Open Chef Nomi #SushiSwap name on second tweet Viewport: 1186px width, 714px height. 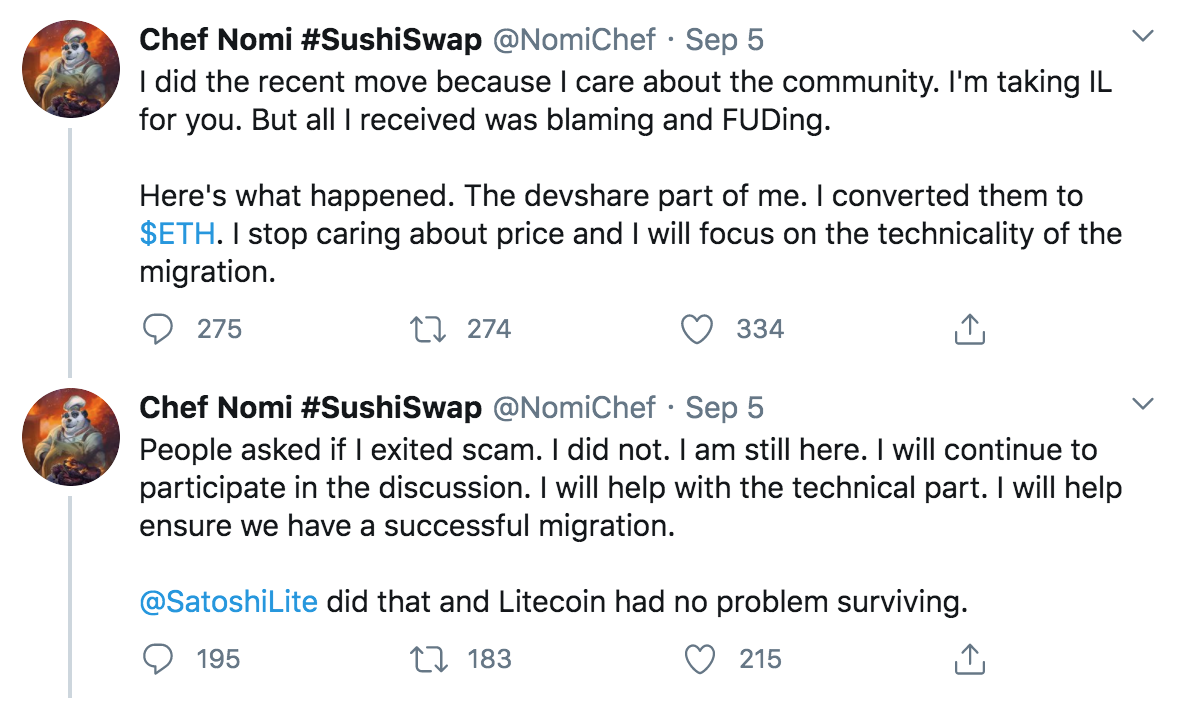[311, 407]
